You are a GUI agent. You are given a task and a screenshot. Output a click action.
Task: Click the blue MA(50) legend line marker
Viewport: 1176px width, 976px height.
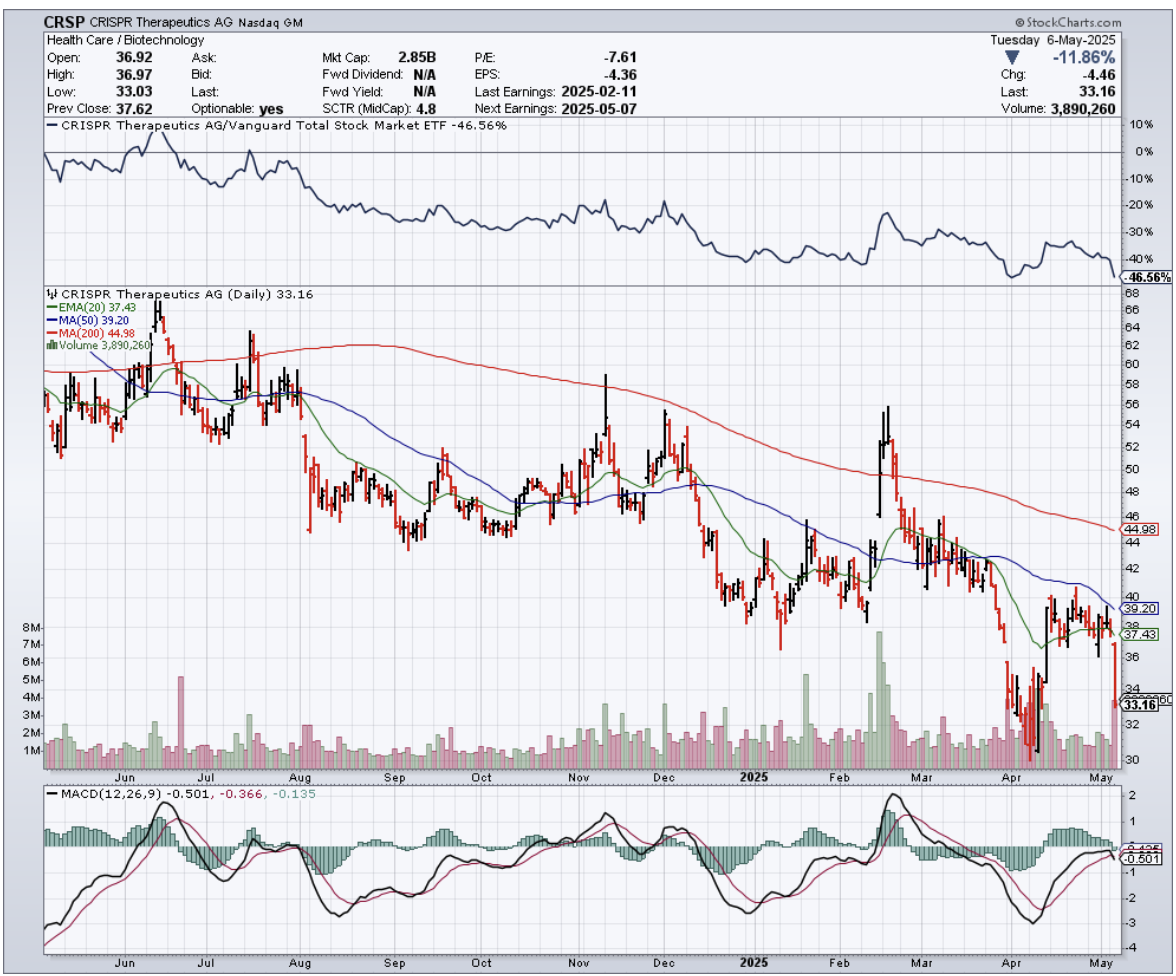click(49, 320)
